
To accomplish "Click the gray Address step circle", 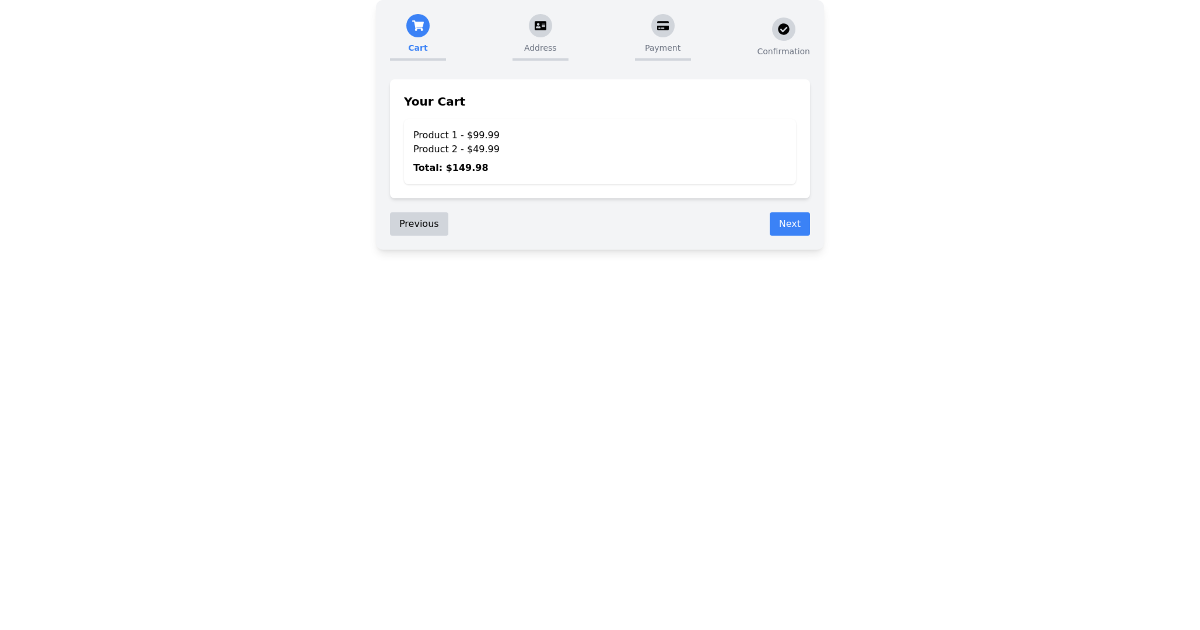I will click(x=540, y=25).
